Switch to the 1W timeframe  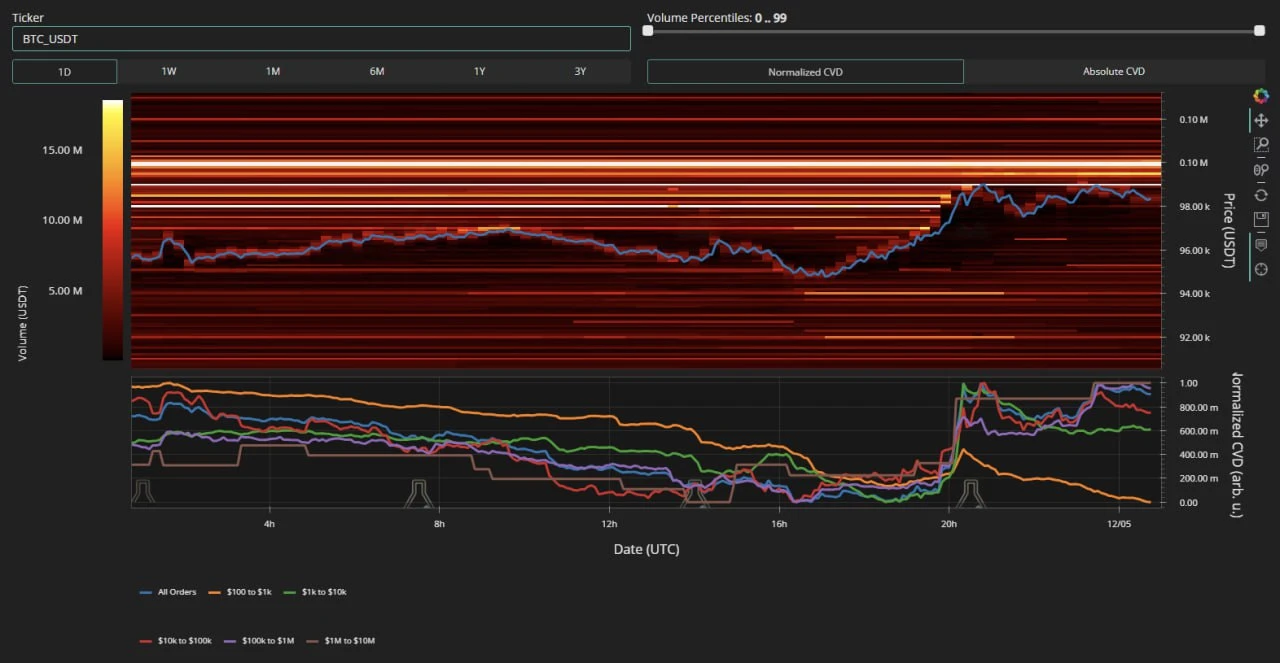tap(169, 72)
